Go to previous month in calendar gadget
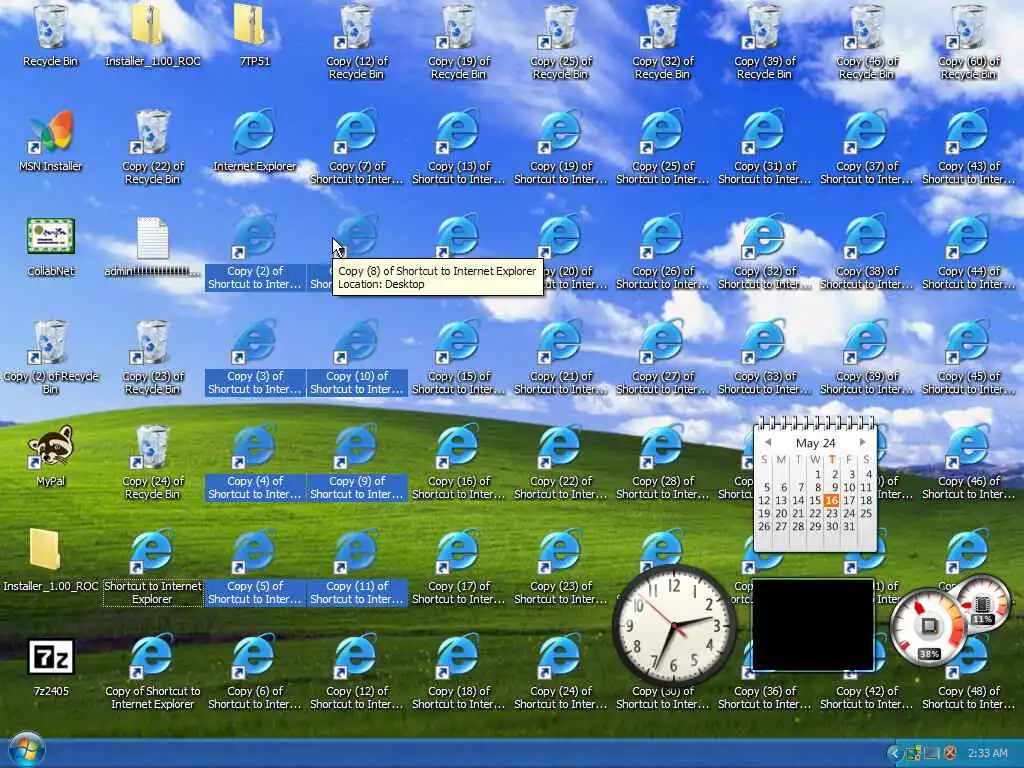 [x=768, y=442]
